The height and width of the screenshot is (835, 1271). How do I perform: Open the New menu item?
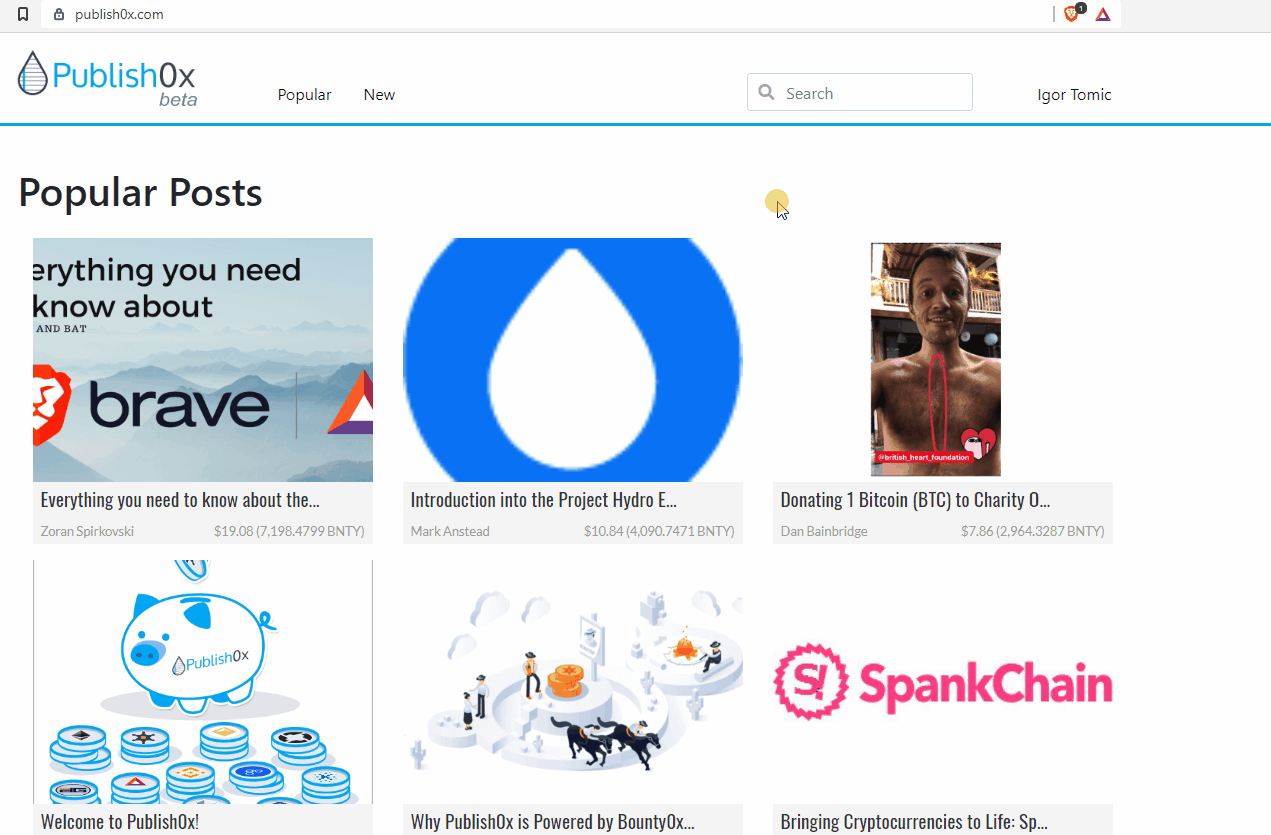[x=379, y=95]
